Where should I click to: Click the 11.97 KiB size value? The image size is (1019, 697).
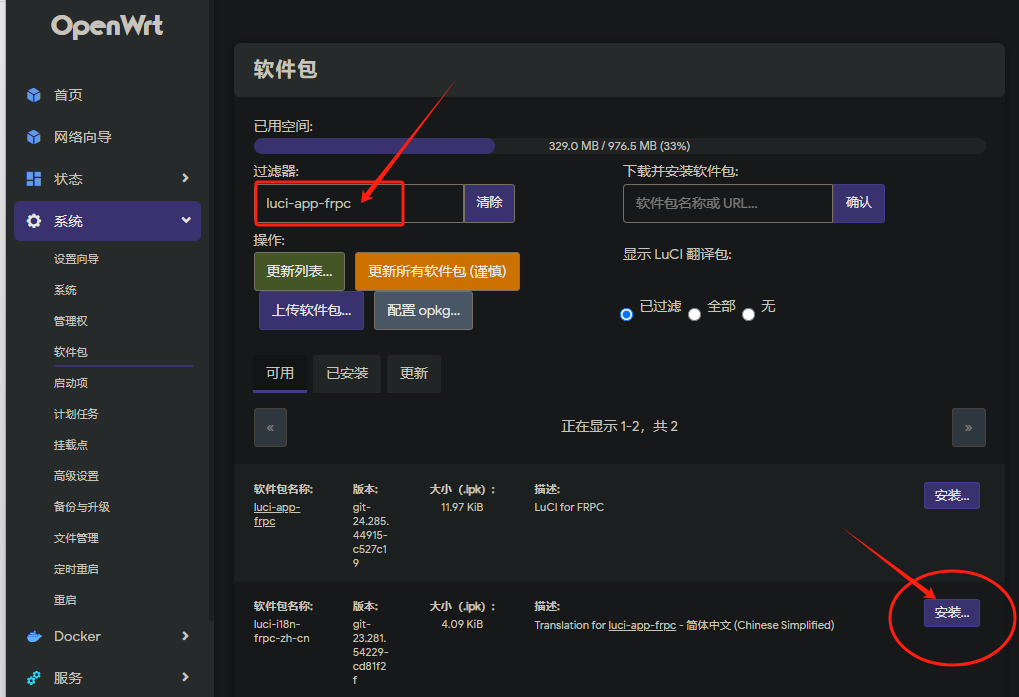click(462, 507)
